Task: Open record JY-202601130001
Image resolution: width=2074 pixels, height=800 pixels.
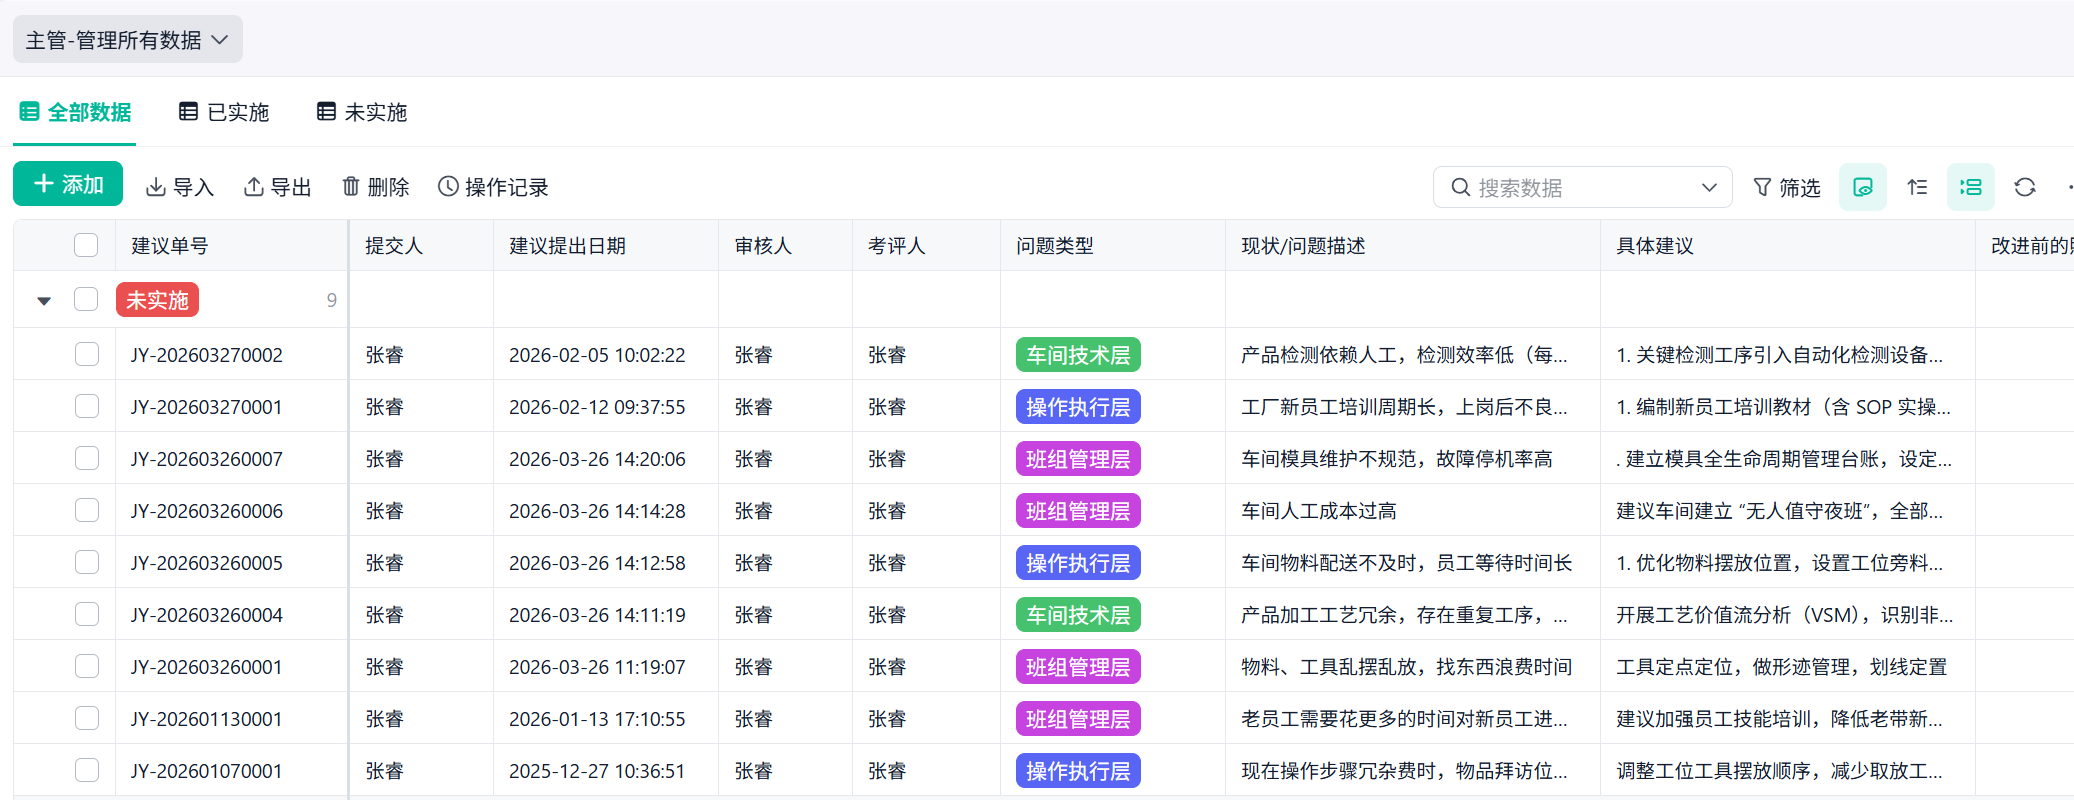Action: 207,719
